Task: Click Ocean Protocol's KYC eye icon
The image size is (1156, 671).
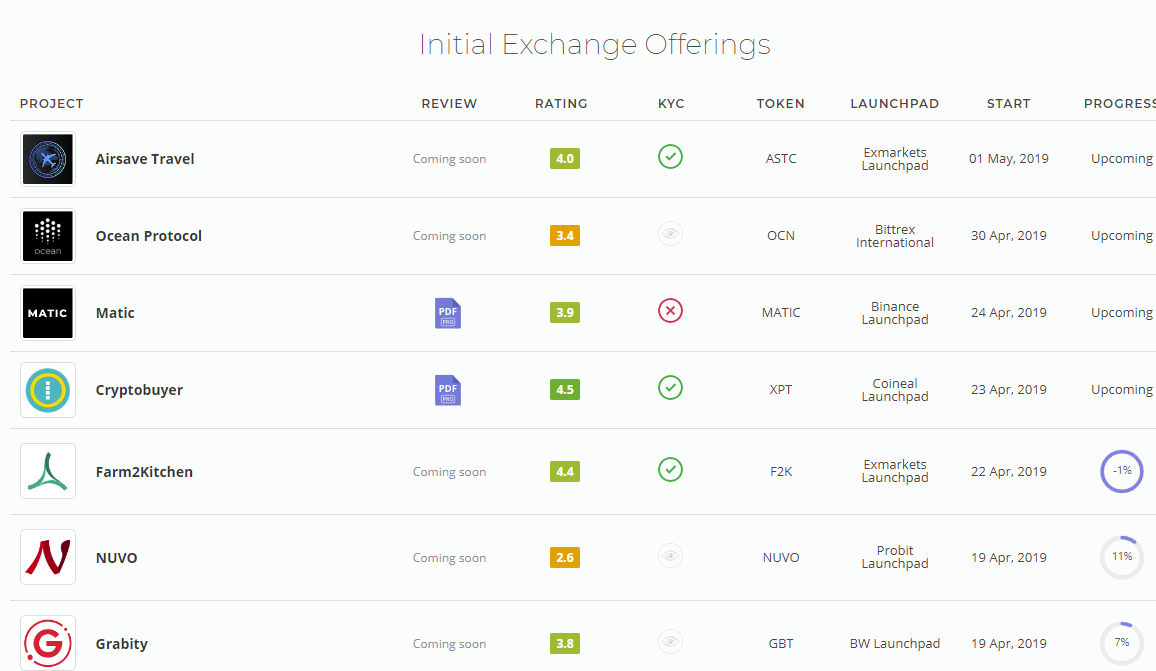Action: (670, 234)
